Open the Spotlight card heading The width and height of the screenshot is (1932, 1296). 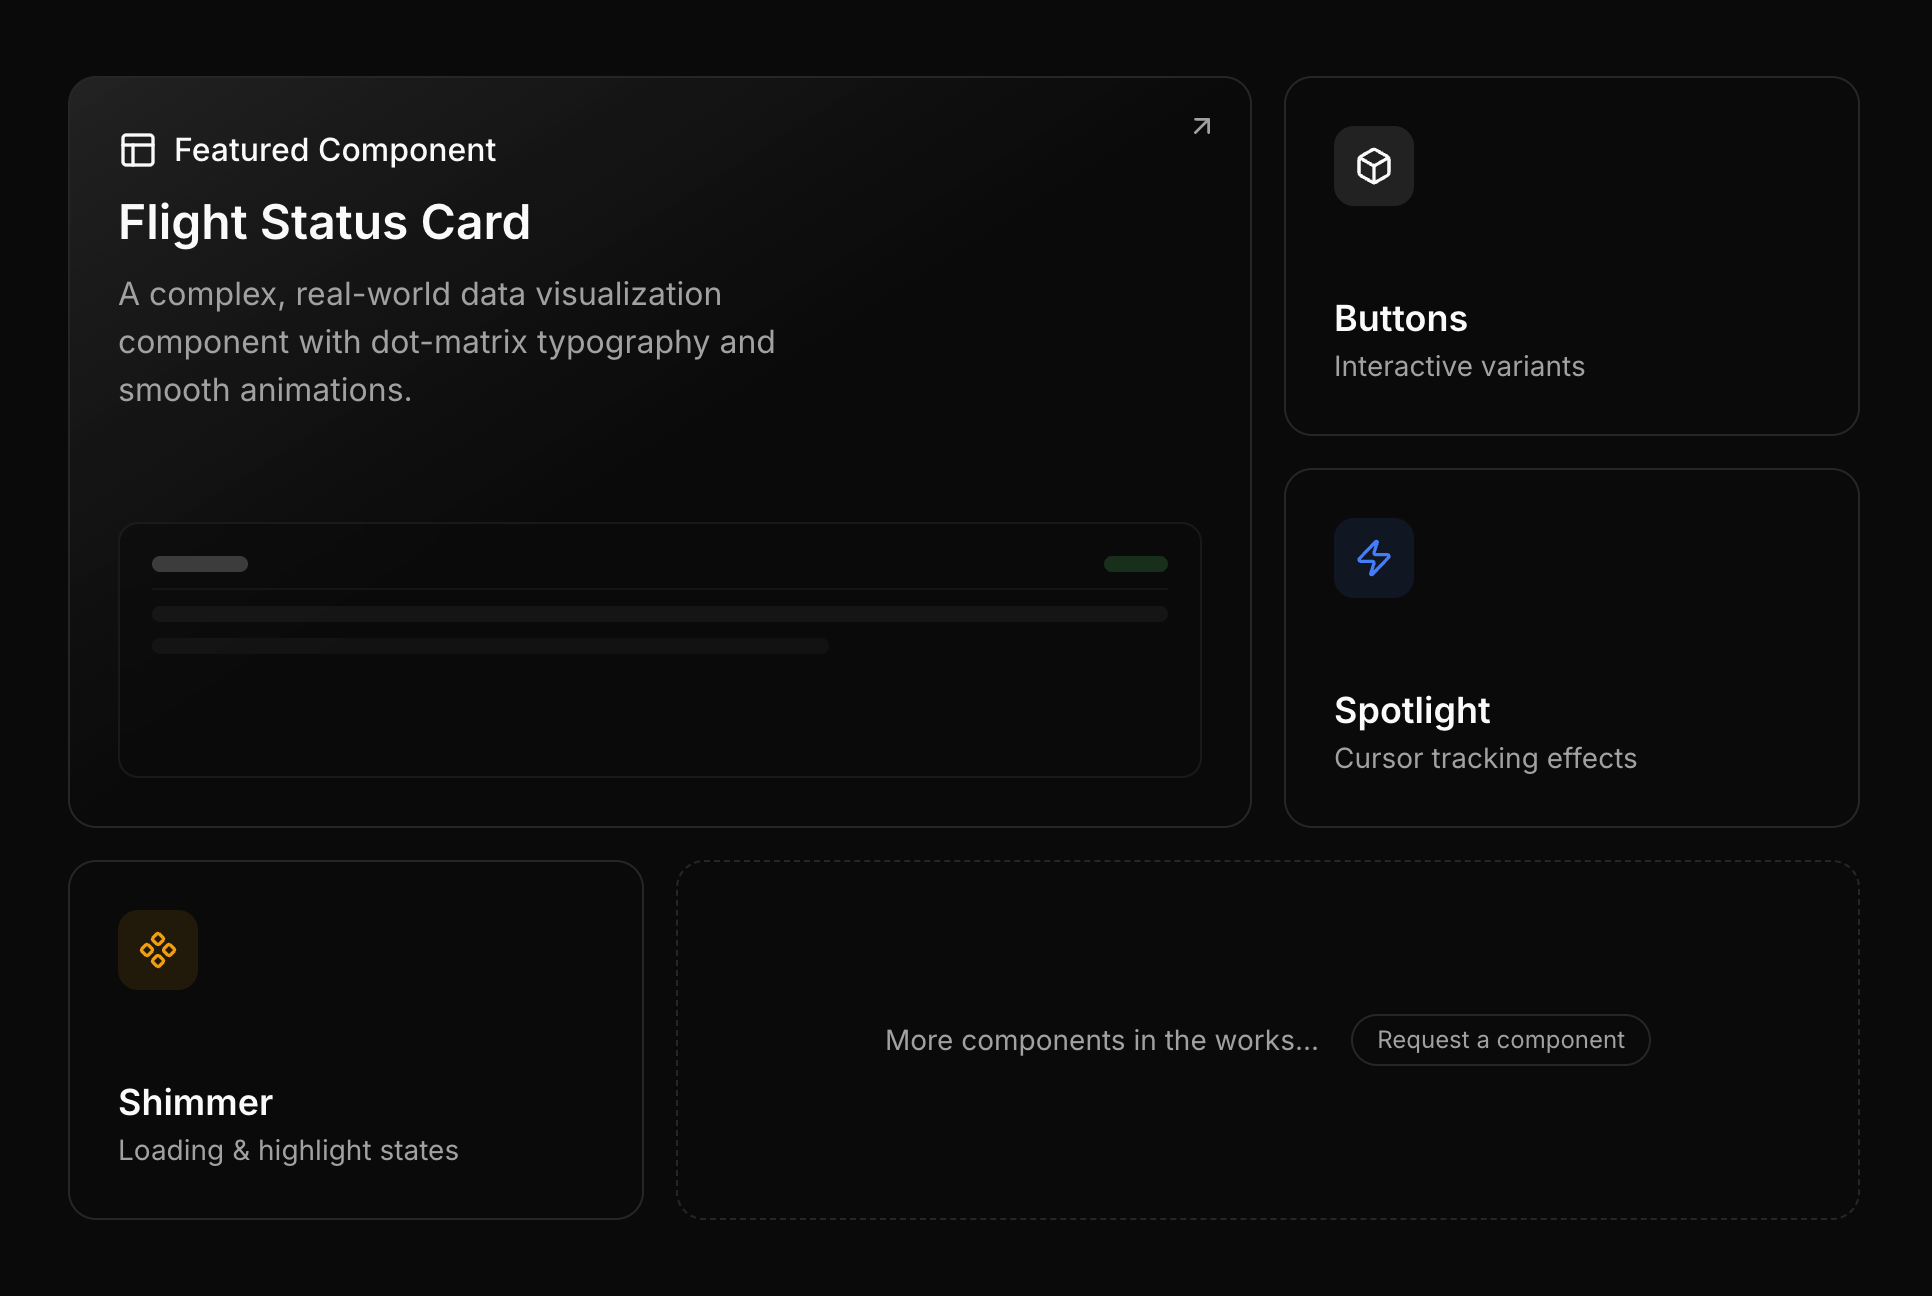pyautogui.click(x=1412, y=711)
